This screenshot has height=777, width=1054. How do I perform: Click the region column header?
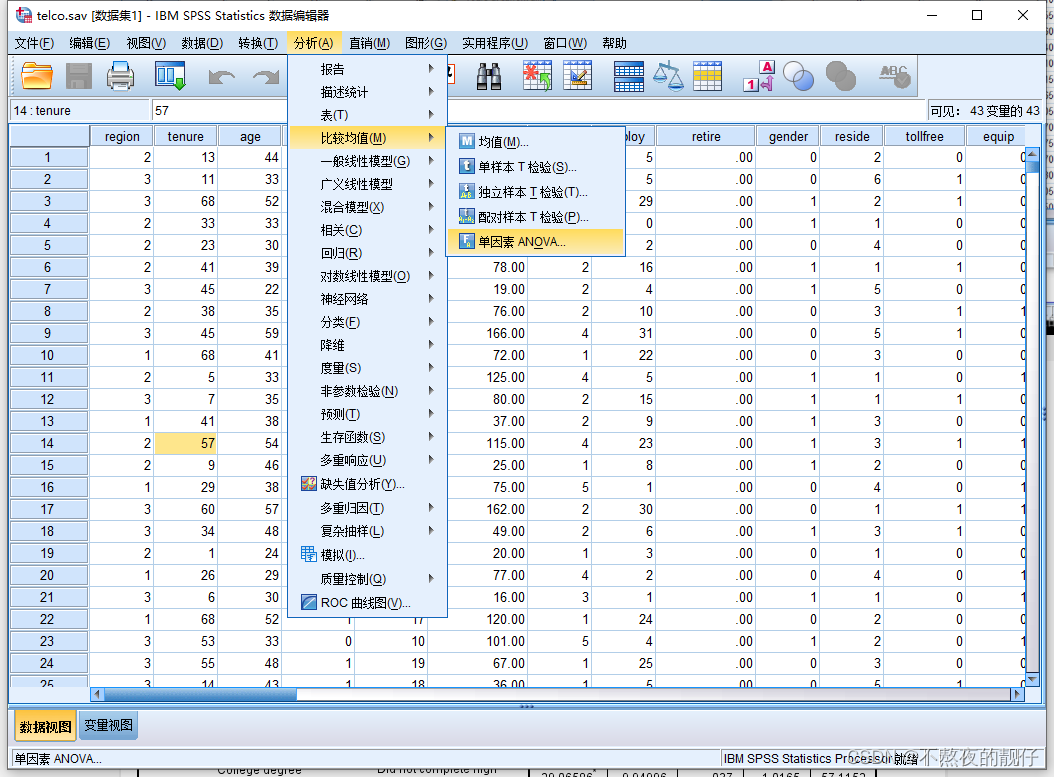(122, 136)
